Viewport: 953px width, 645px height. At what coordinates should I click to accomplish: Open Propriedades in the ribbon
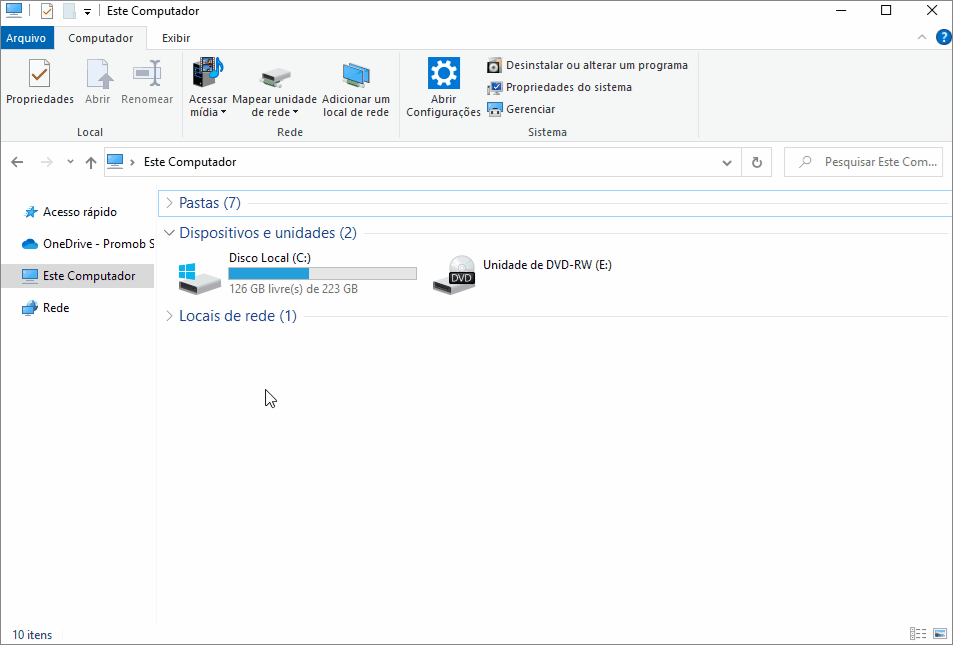[40, 81]
